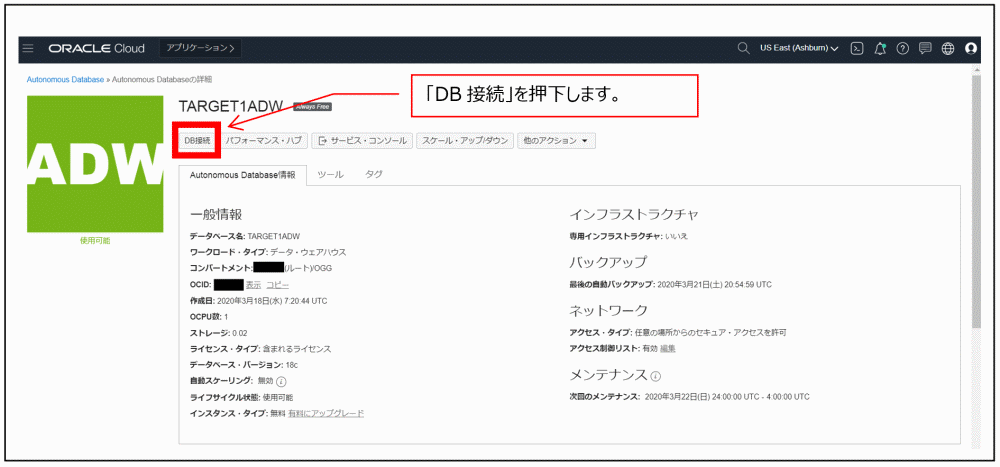Switch to the タグ tab

tap(374, 175)
